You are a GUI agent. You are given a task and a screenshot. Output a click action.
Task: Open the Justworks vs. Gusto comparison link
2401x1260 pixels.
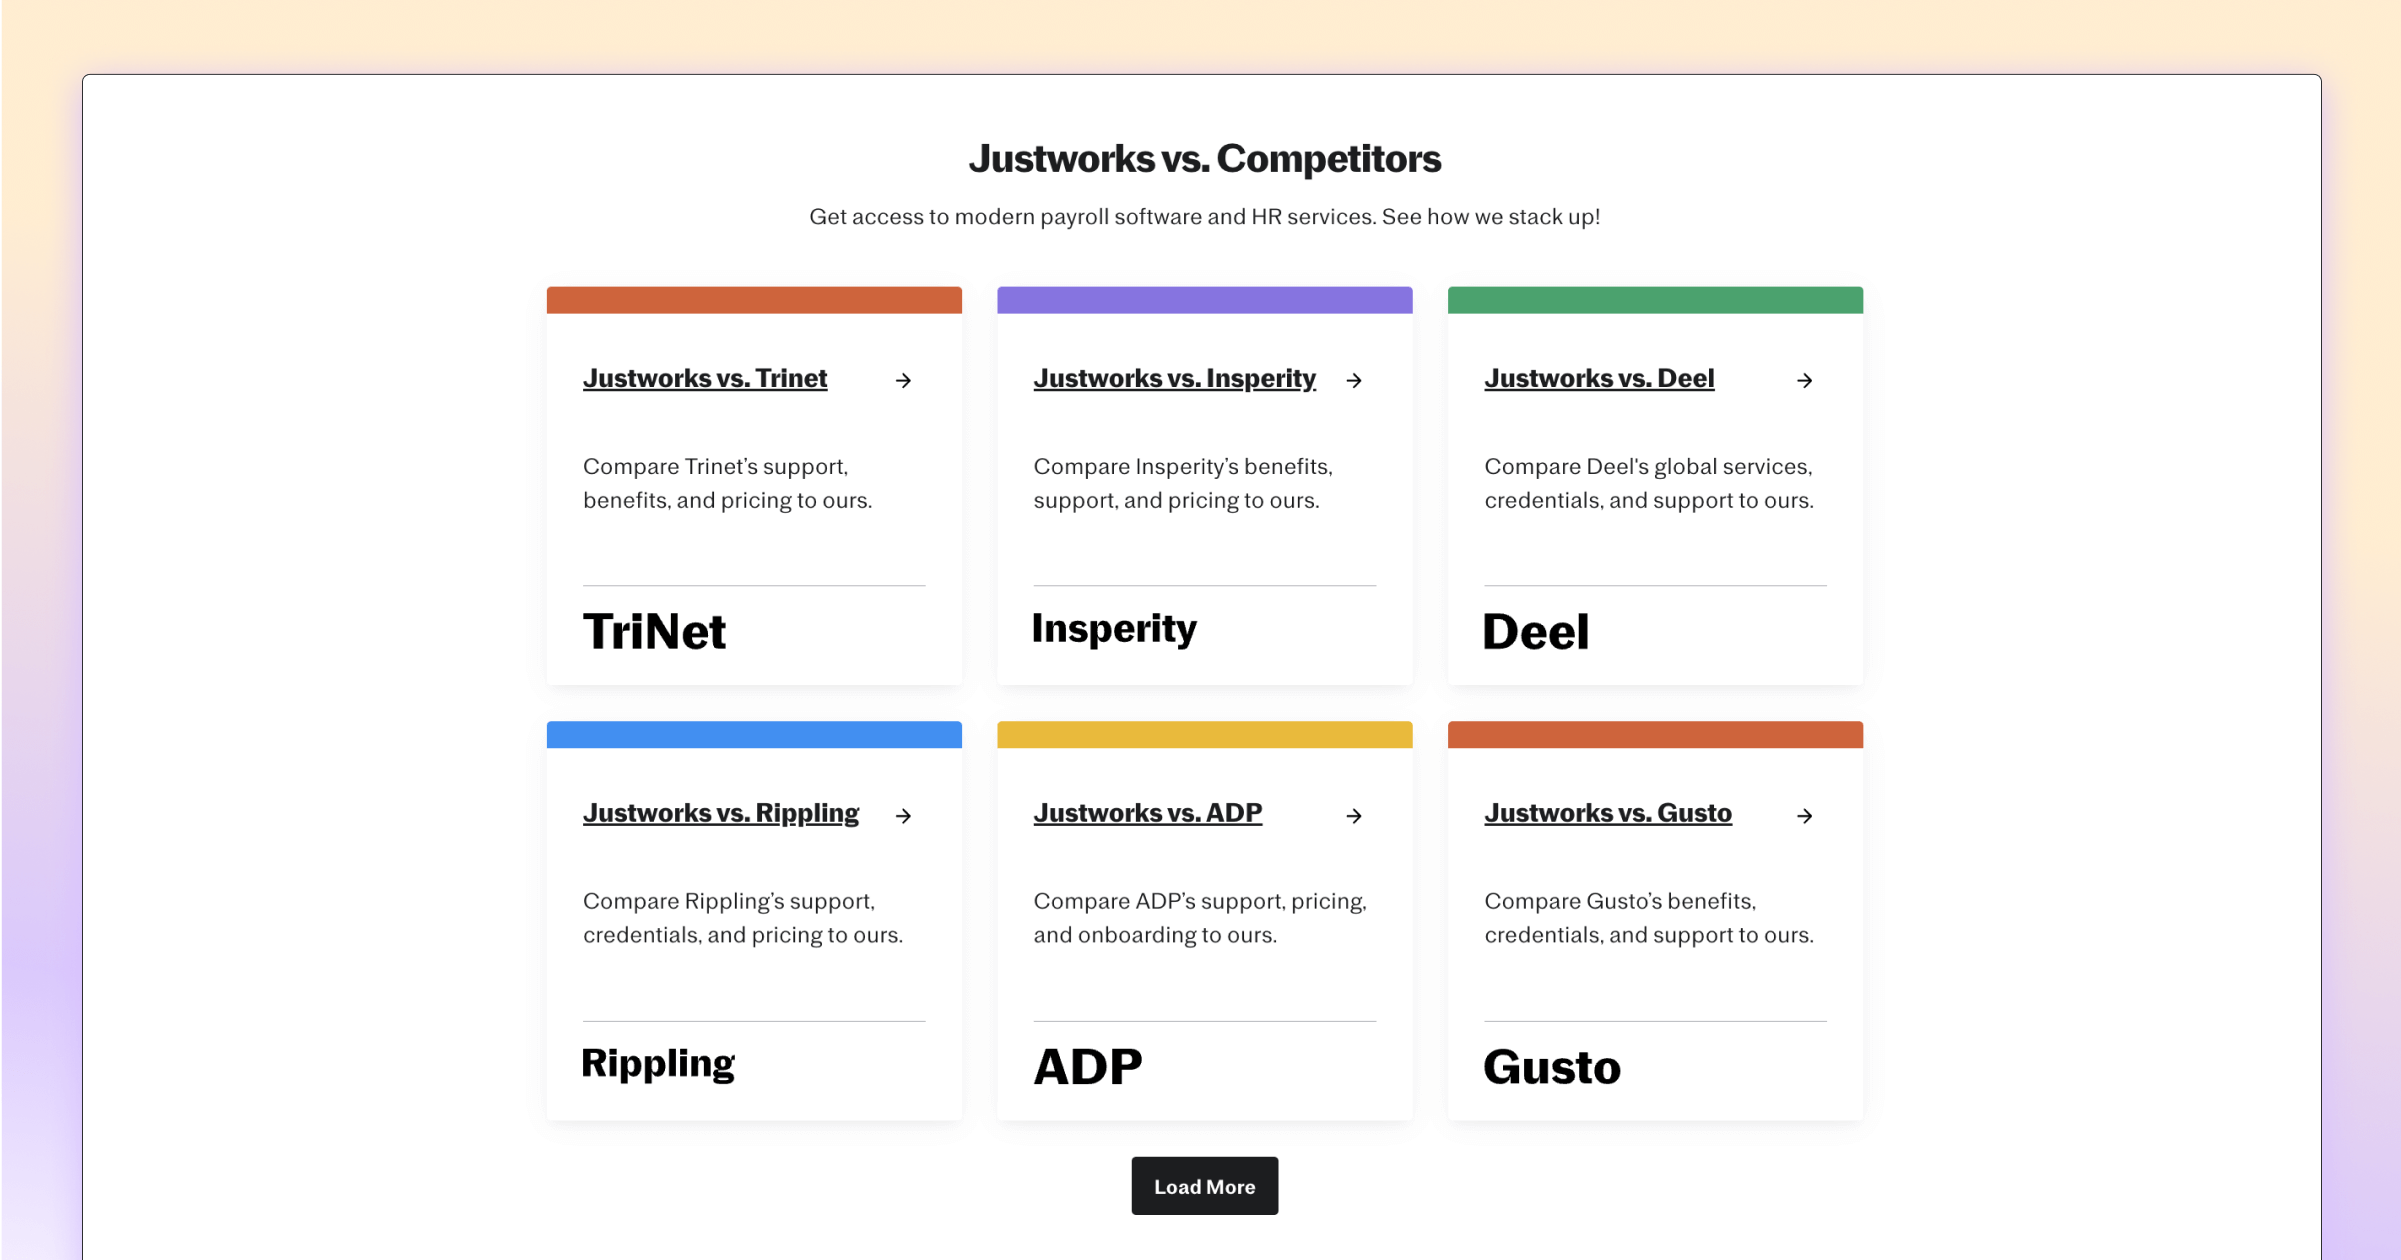click(x=1607, y=813)
